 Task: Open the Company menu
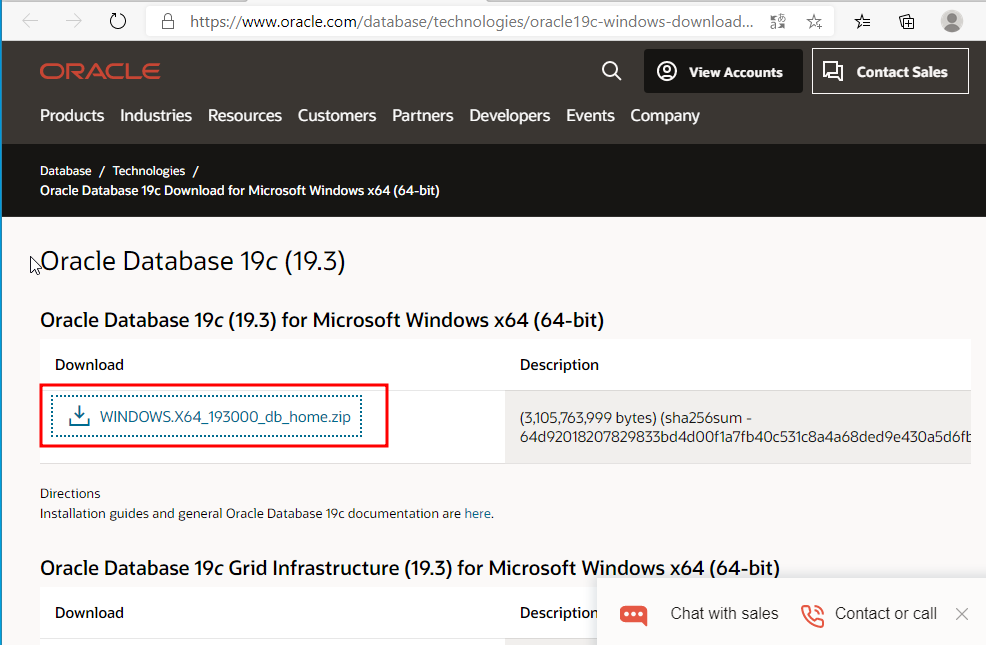pyautogui.click(x=665, y=116)
